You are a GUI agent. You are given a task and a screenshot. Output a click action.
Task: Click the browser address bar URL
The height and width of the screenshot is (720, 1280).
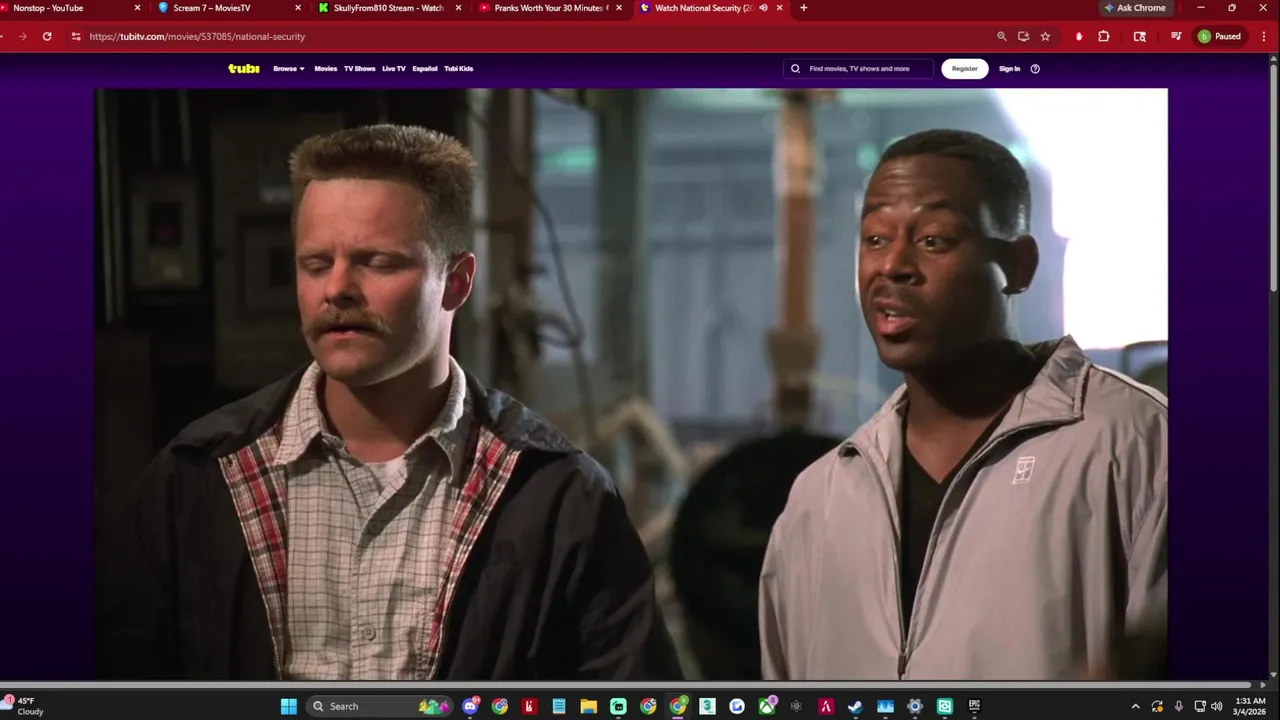[197, 36]
